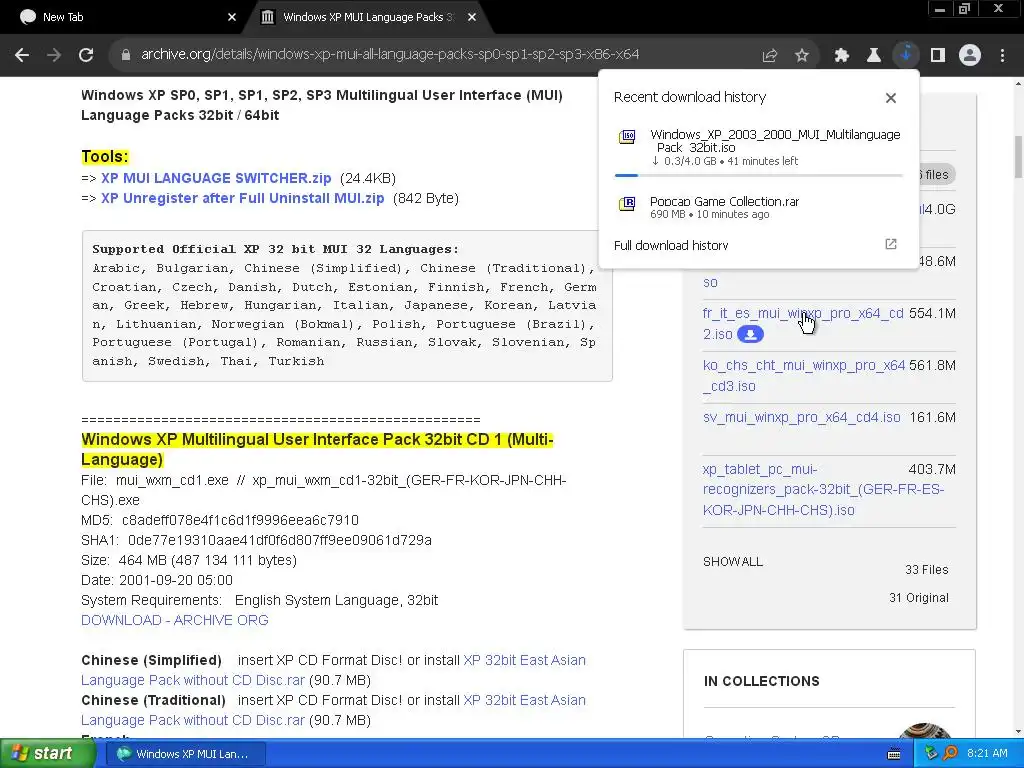
Task: Click the address bar URL
Action: point(390,55)
